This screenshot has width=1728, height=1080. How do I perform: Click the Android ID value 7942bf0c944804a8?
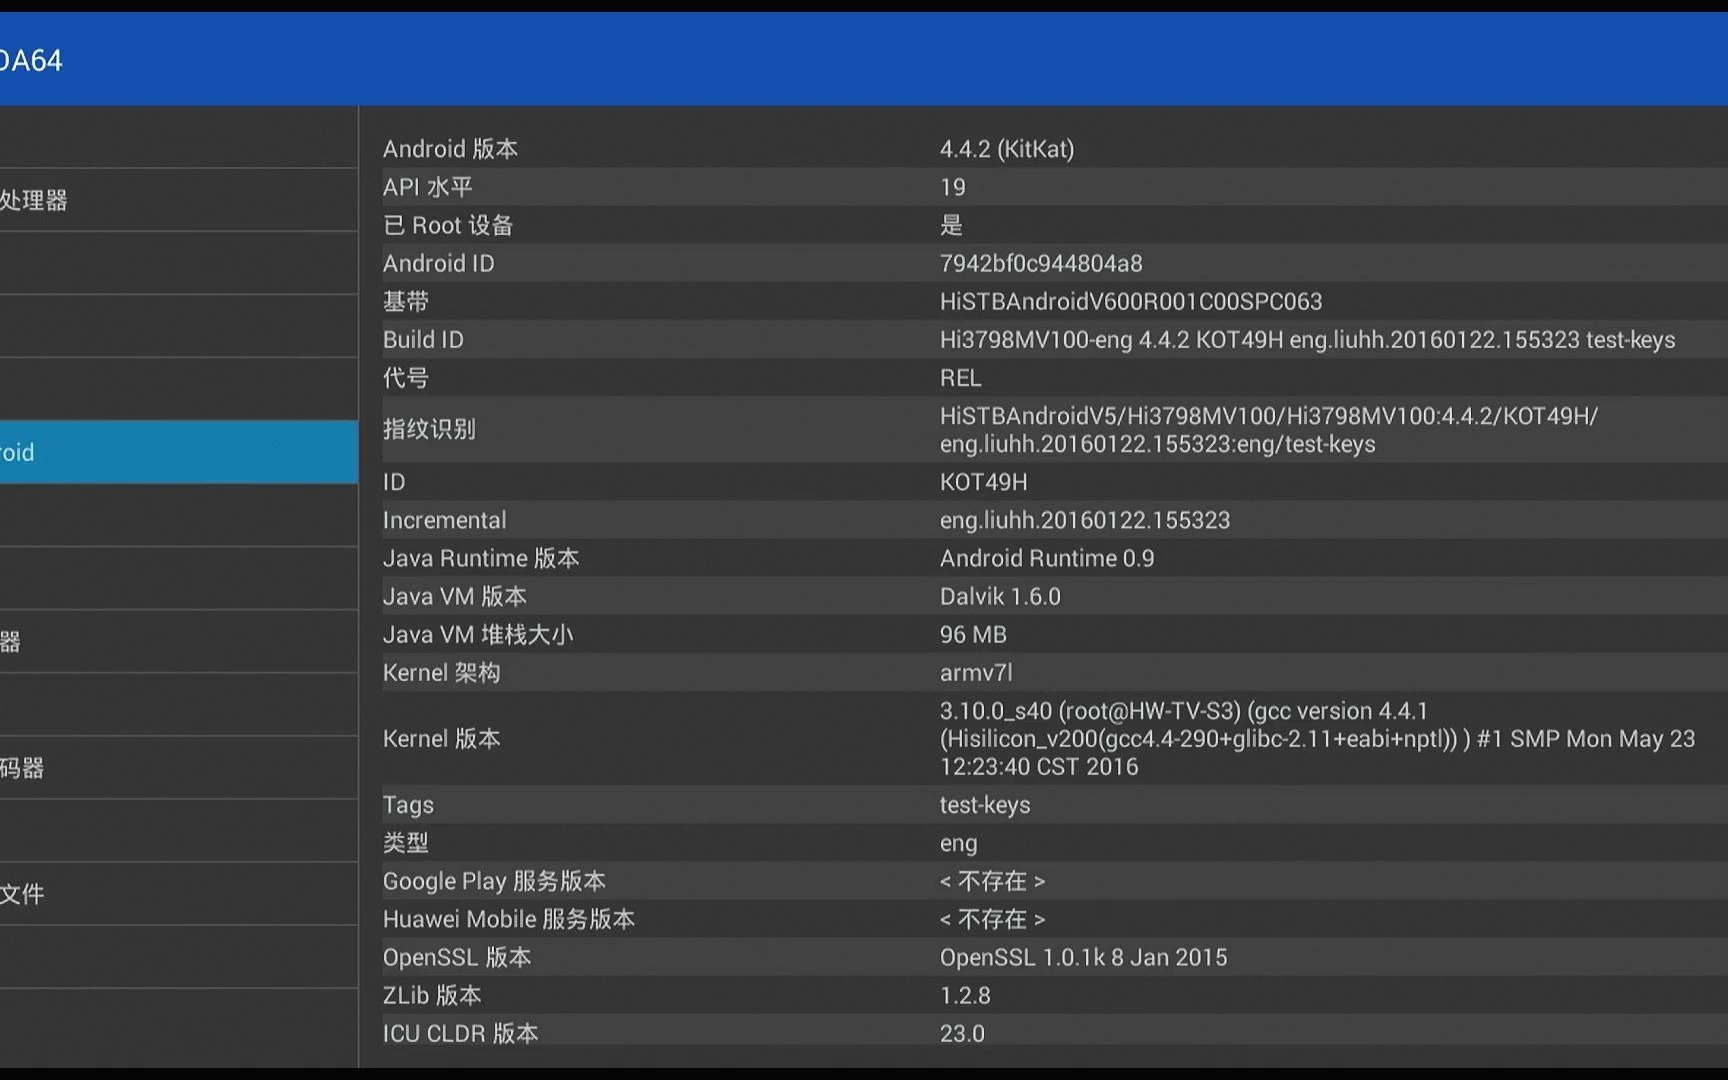tap(1041, 263)
